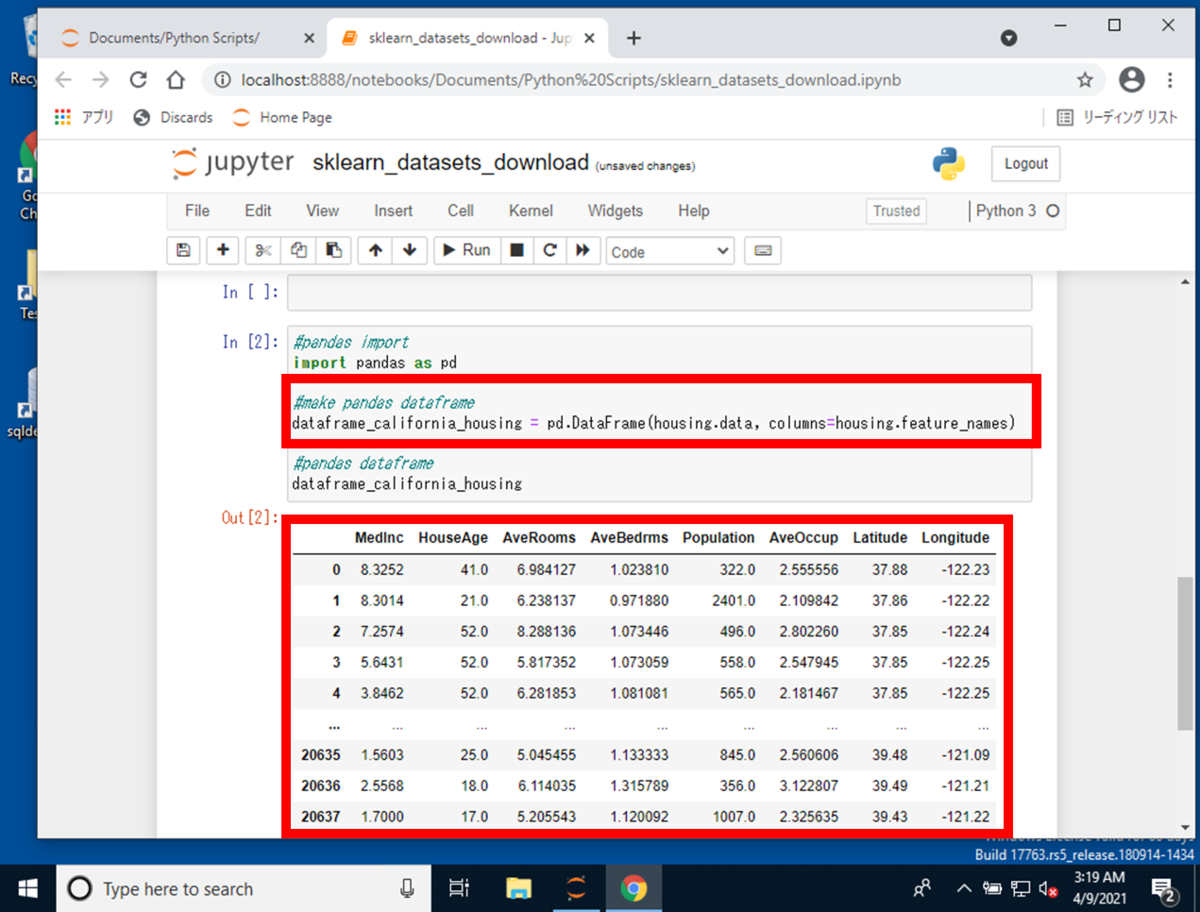The width and height of the screenshot is (1200, 912).
Task: Interrupt the kernel with the stop icon
Action: [516, 251]
